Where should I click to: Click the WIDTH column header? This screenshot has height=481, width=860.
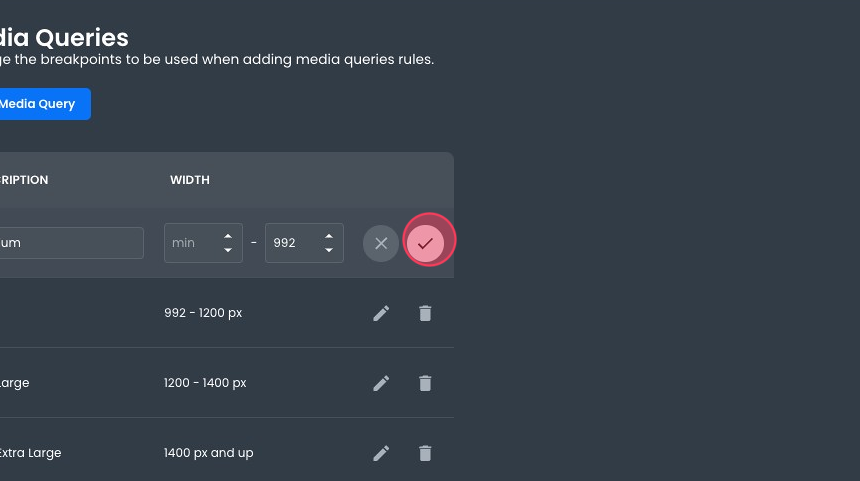point(190,180)
